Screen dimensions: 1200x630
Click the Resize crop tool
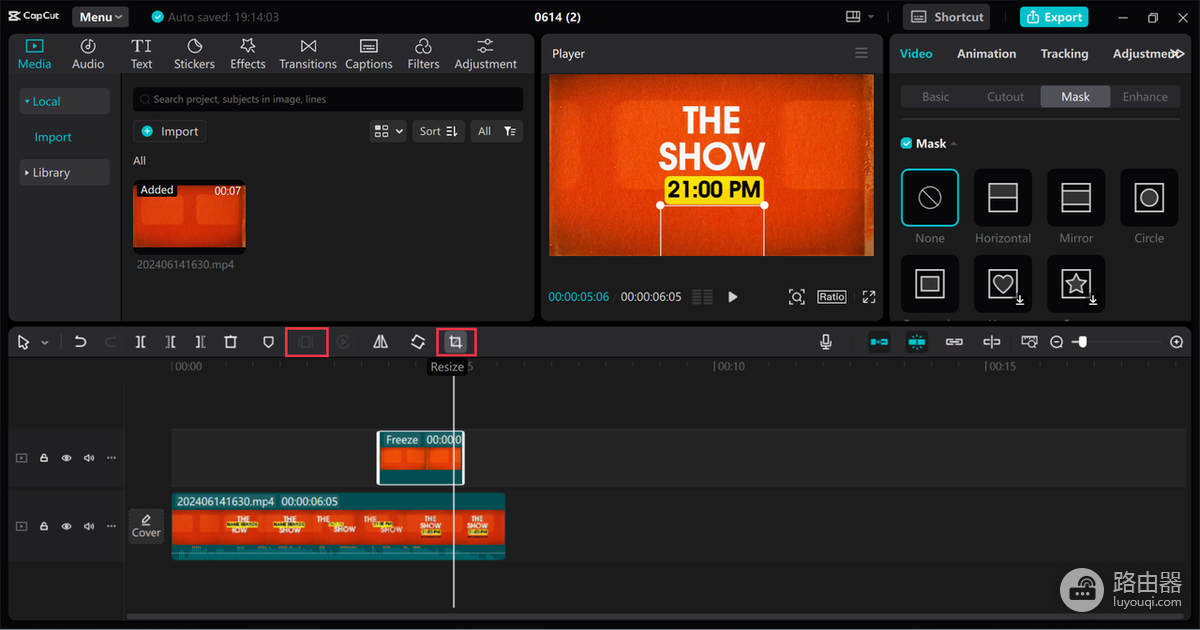(455, 342)
